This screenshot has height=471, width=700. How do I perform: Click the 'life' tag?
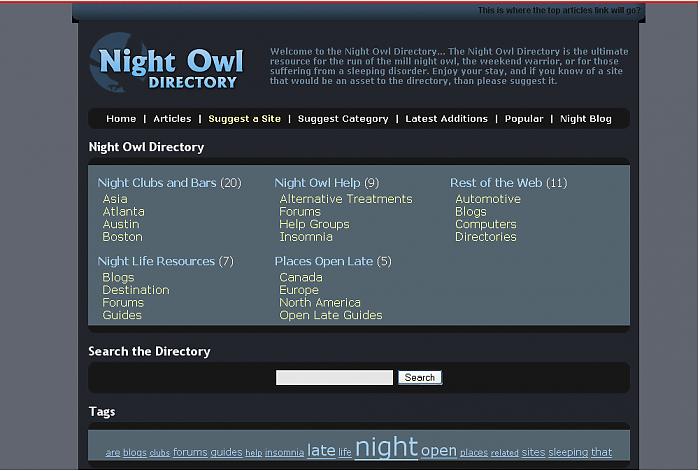(x=345, y=453)
